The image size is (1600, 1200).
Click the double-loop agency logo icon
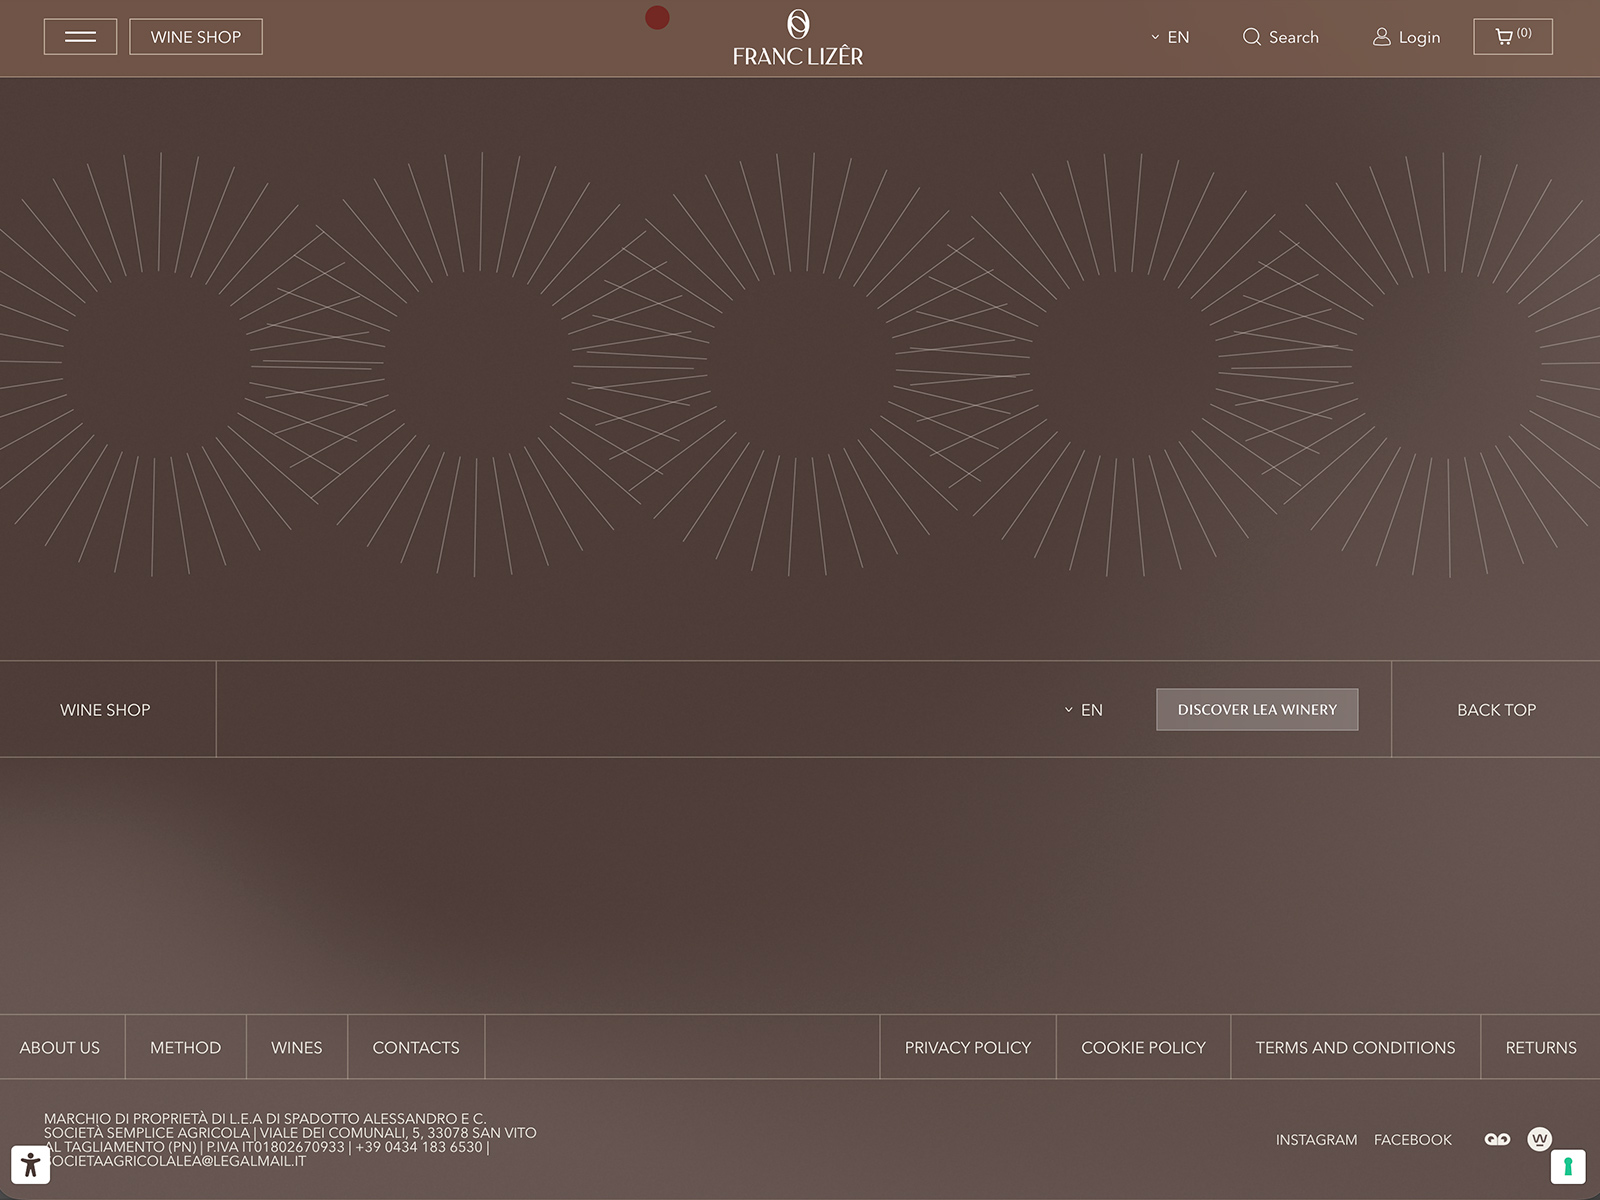point(1496,1140)
